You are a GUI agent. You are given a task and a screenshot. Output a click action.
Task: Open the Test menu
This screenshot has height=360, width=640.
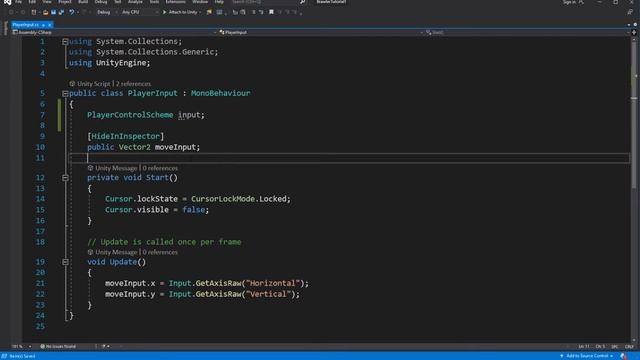pyautogui.click(x=118, y=2)
